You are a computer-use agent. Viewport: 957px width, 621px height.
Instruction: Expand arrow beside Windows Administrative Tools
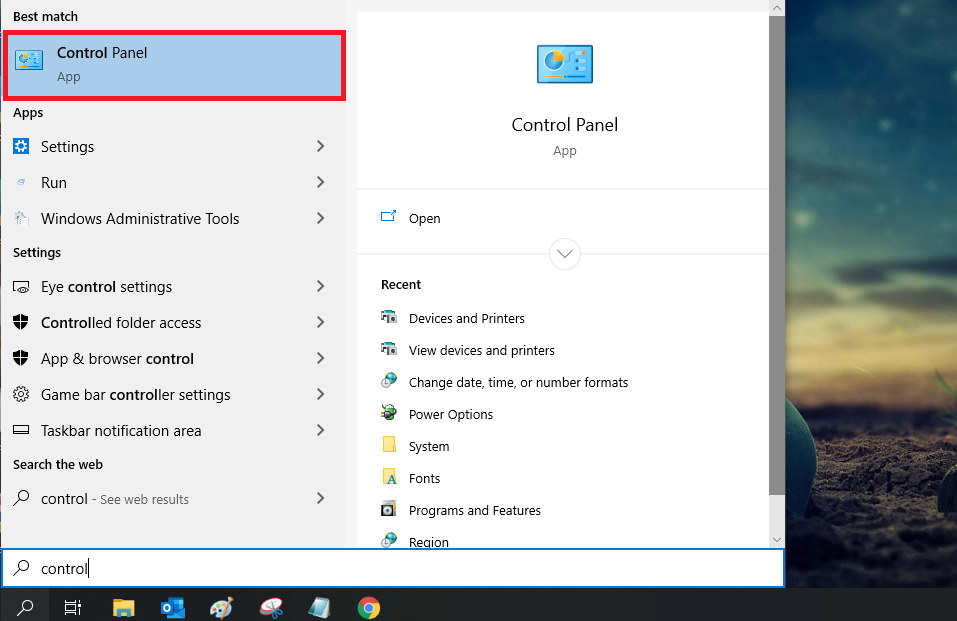320,219
